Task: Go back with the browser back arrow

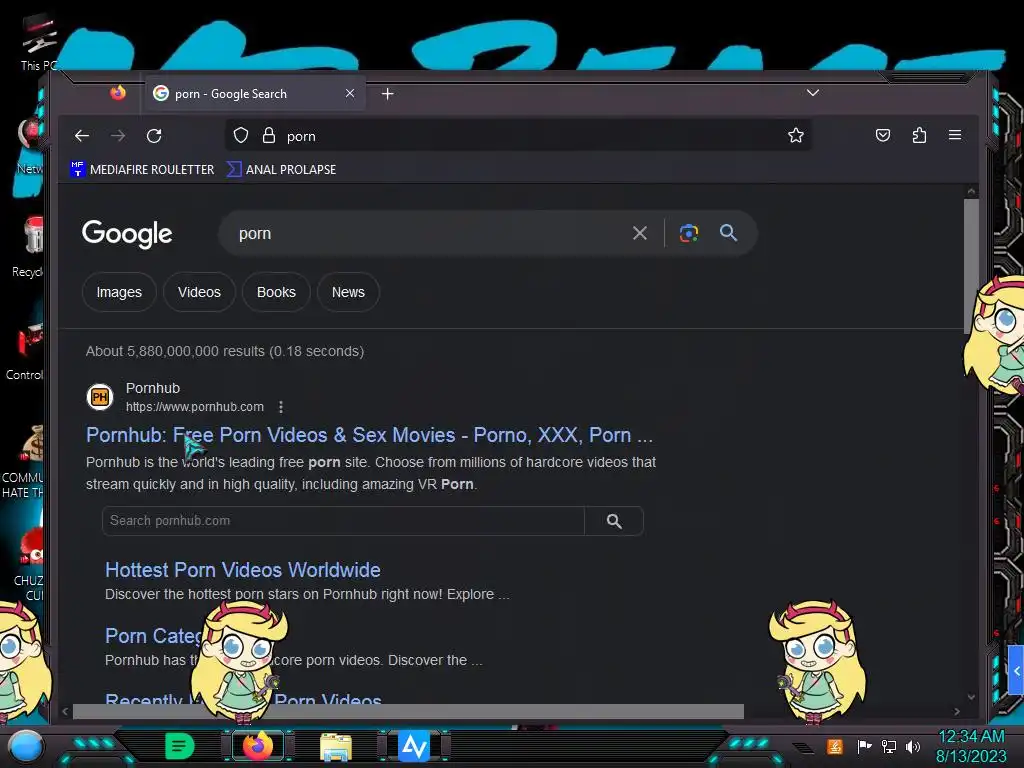Action: 82,136
